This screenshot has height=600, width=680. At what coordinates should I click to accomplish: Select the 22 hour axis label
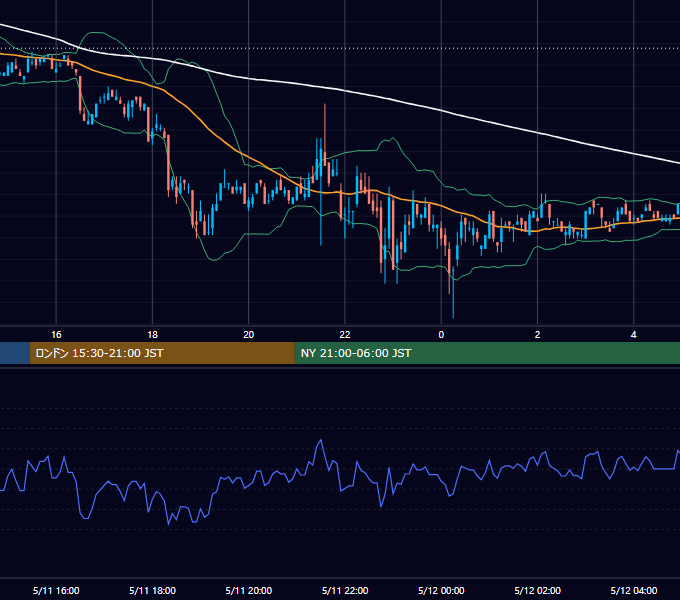tap(345, 335)
